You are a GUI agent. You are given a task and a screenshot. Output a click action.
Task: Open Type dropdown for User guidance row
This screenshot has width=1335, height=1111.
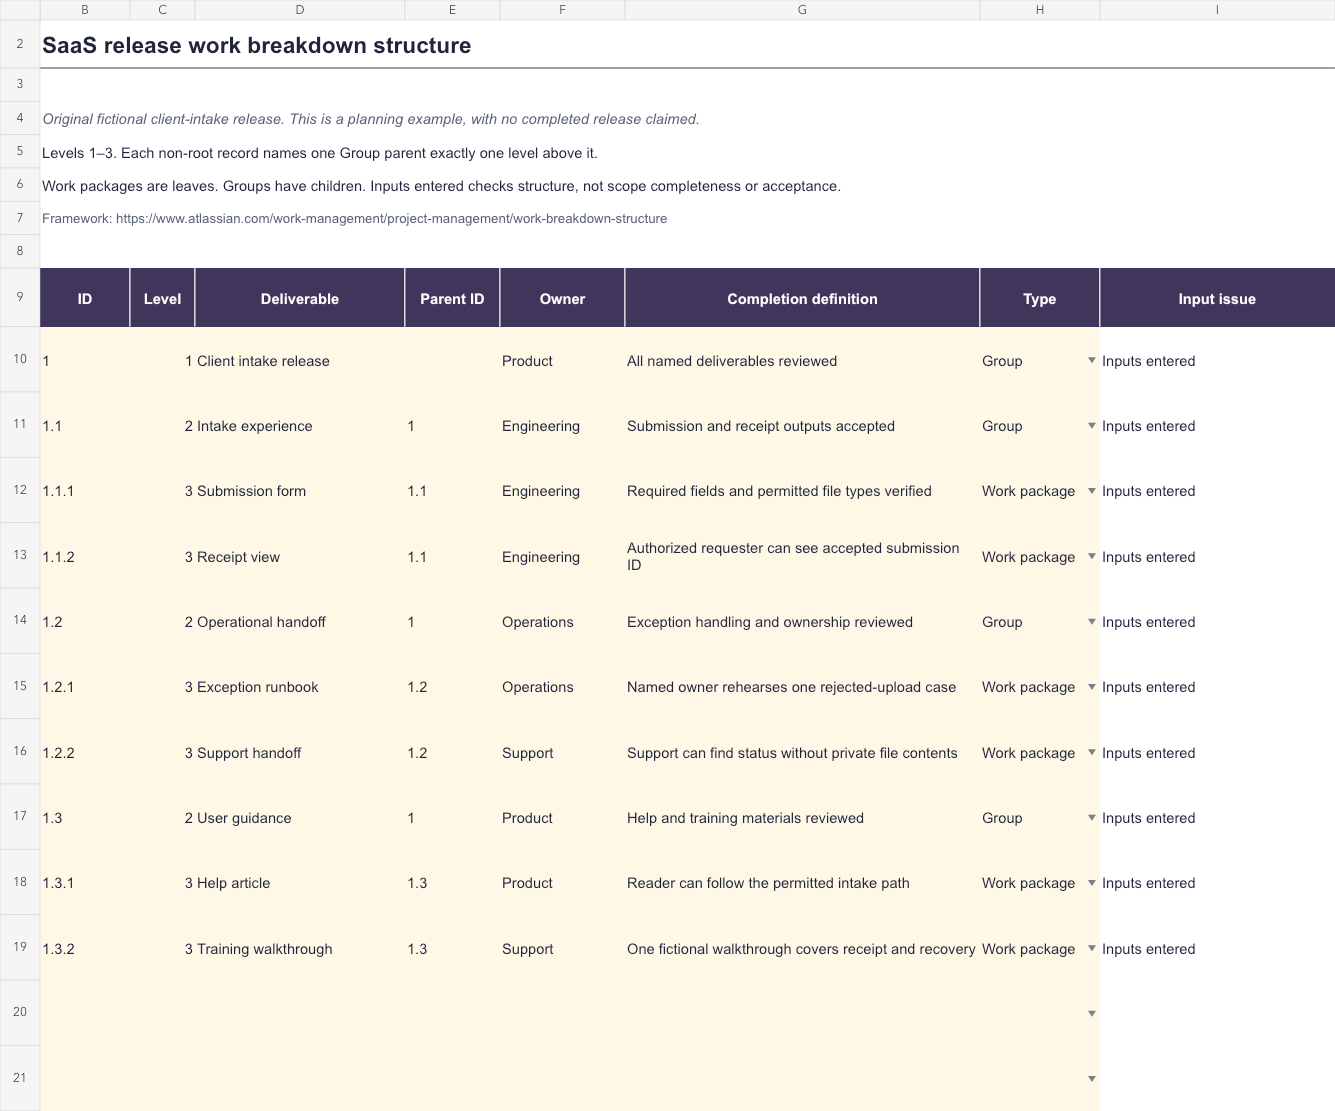tap(1091, 818)
